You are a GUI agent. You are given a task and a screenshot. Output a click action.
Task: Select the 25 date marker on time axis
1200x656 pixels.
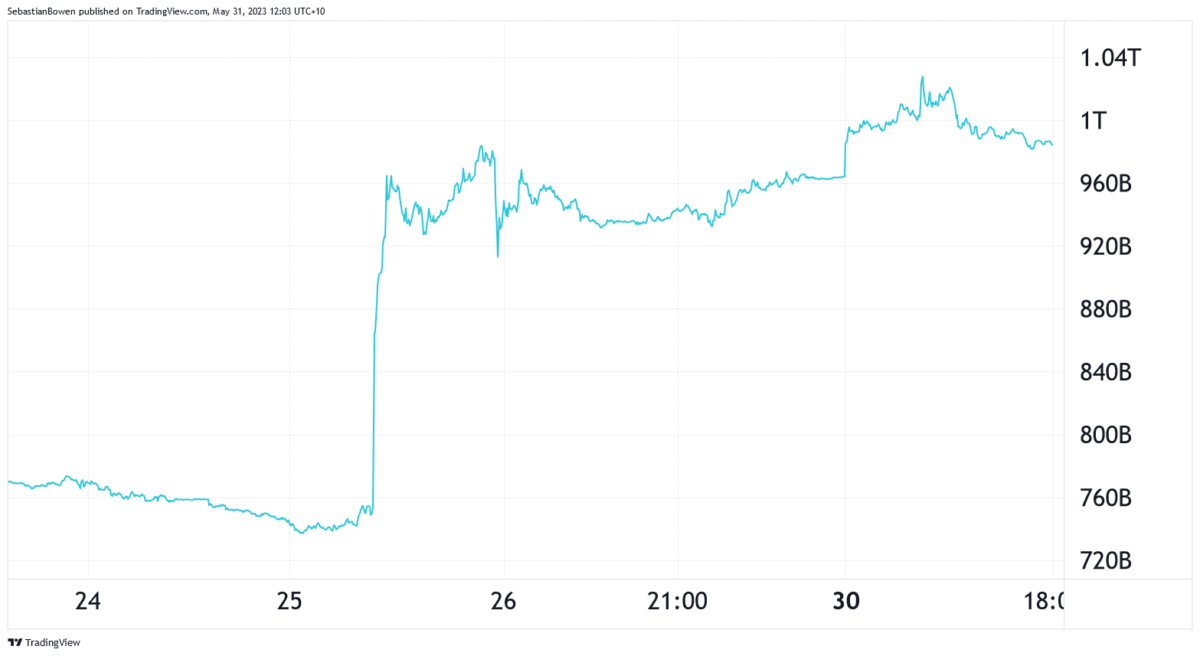(x=289, y=602)
